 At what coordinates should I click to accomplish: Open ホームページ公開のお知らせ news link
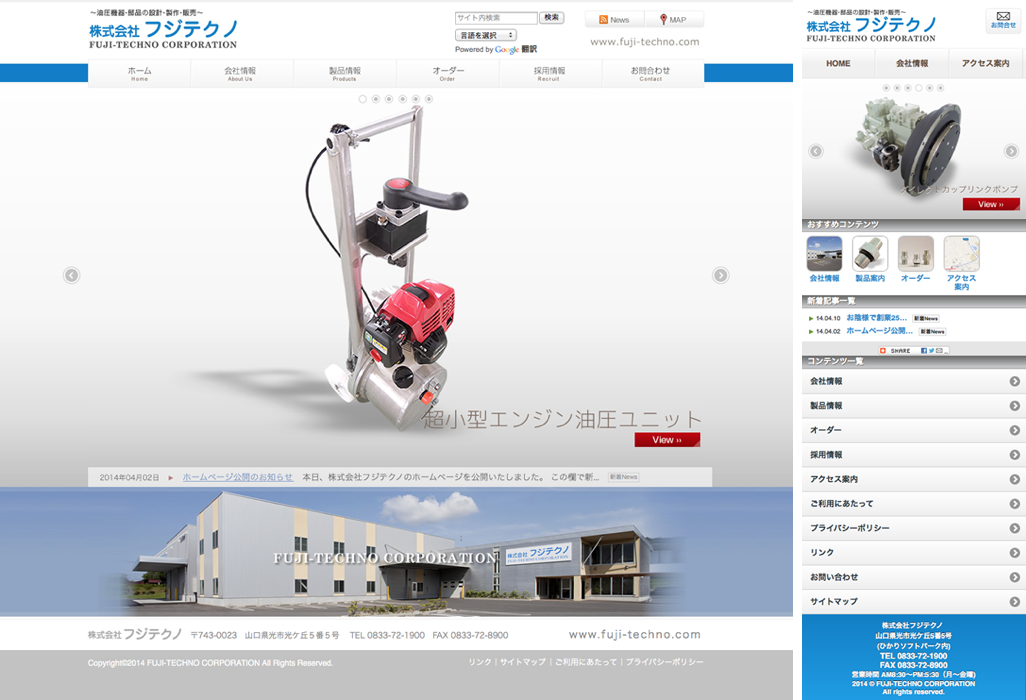(x=238, y=478)
